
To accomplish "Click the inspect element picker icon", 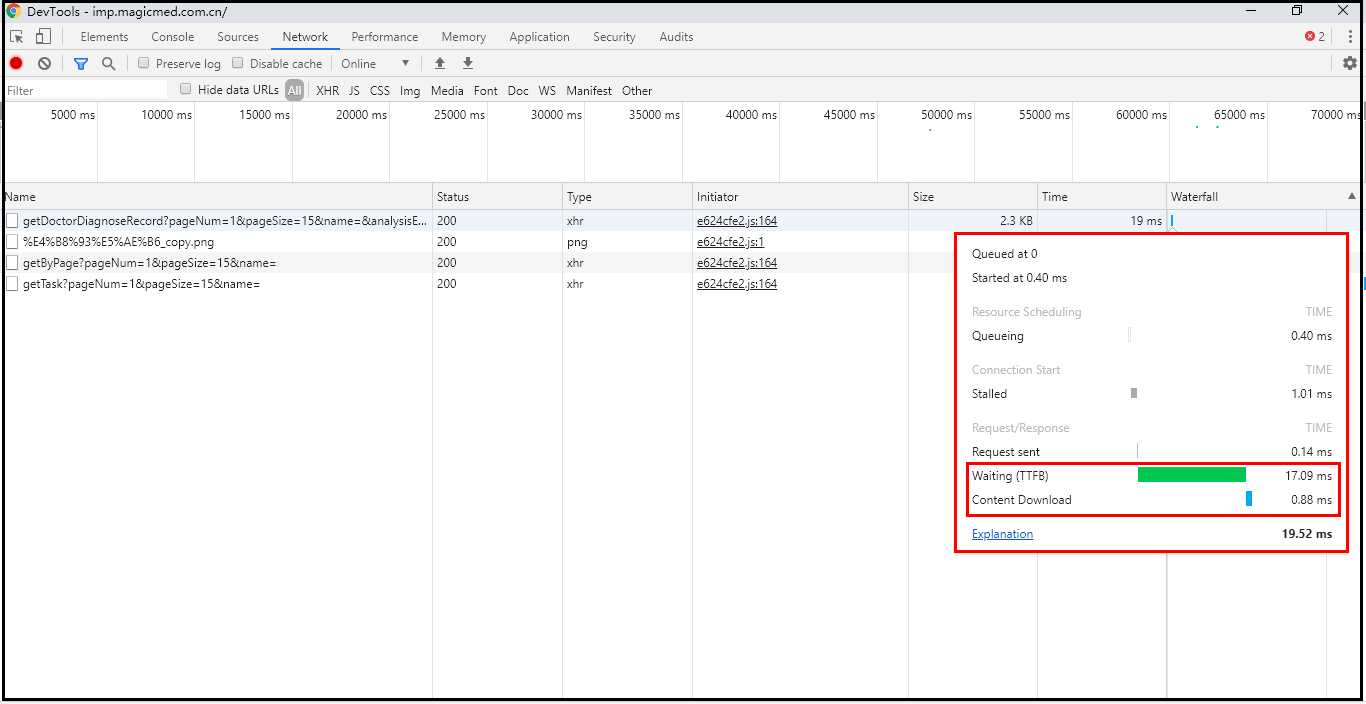I will point(16,37).
